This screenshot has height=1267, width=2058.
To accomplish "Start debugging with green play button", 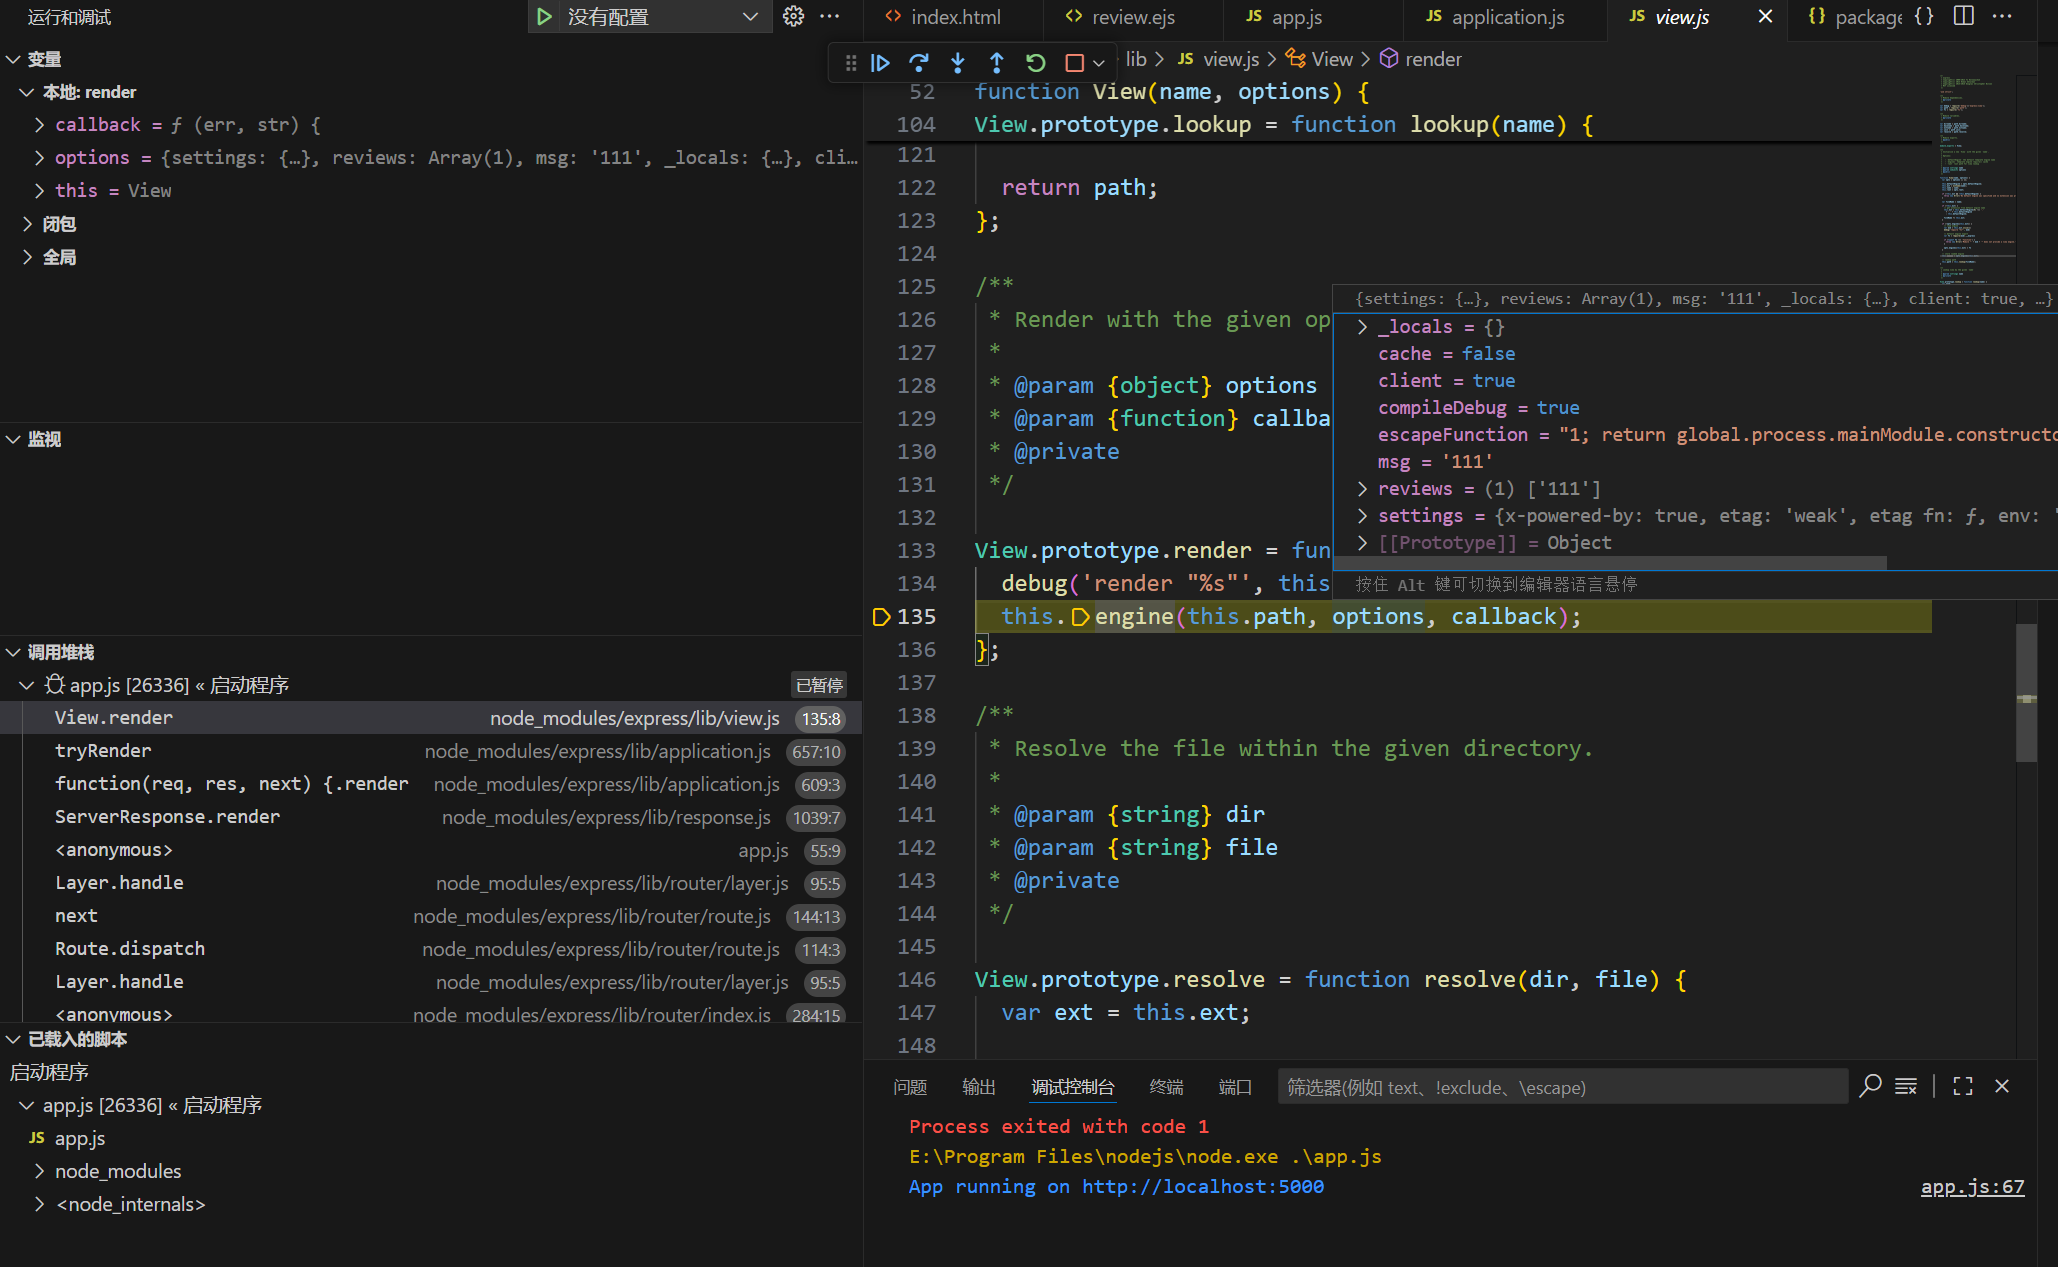I will coord(544,17).
